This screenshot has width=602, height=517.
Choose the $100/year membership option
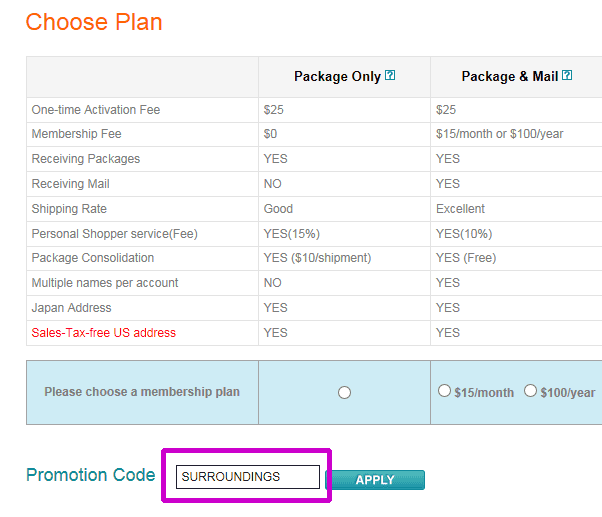click(530, 391)
